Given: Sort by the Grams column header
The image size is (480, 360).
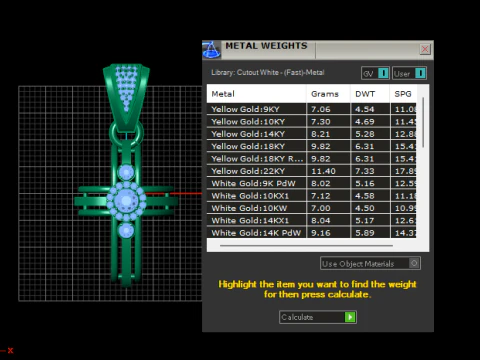Looking at the screenshot, I should click(x=328, y=94).
